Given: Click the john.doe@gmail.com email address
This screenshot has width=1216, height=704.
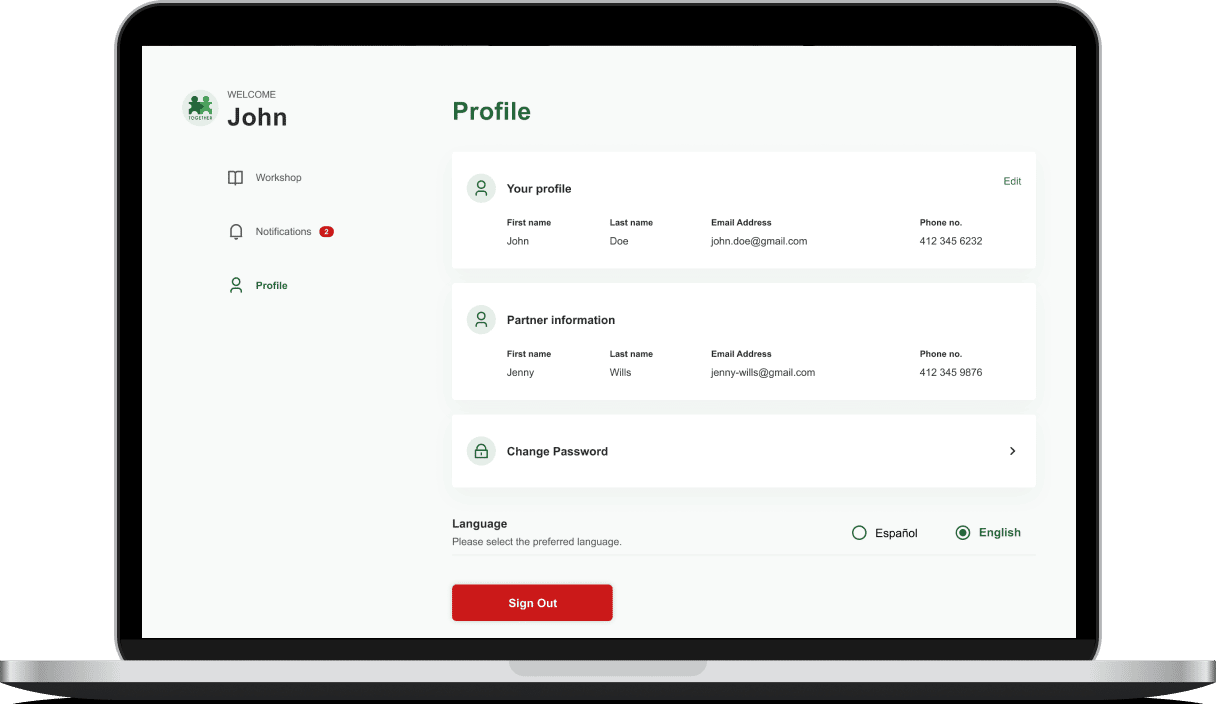Looking at the screenshot, I should pyautogui.click(x=758, y=241).
